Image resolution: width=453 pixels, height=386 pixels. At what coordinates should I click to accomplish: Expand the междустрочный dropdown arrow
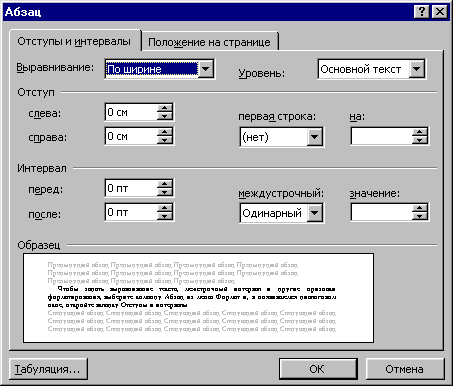314,213
